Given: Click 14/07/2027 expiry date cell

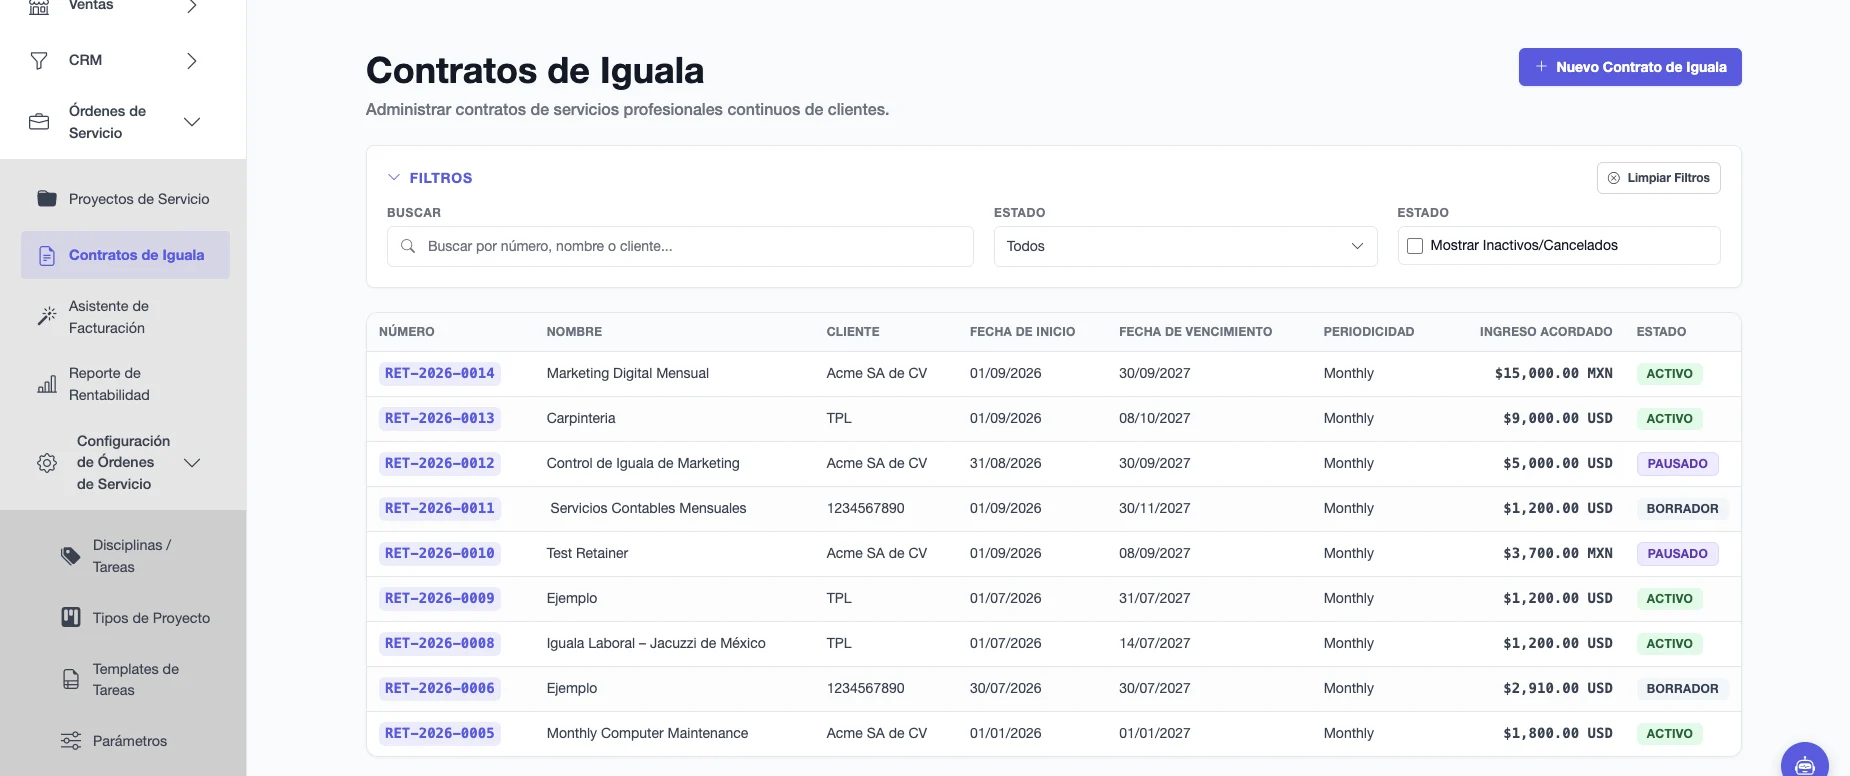Looking at the screenshot, I should [x=1155, y=644].
